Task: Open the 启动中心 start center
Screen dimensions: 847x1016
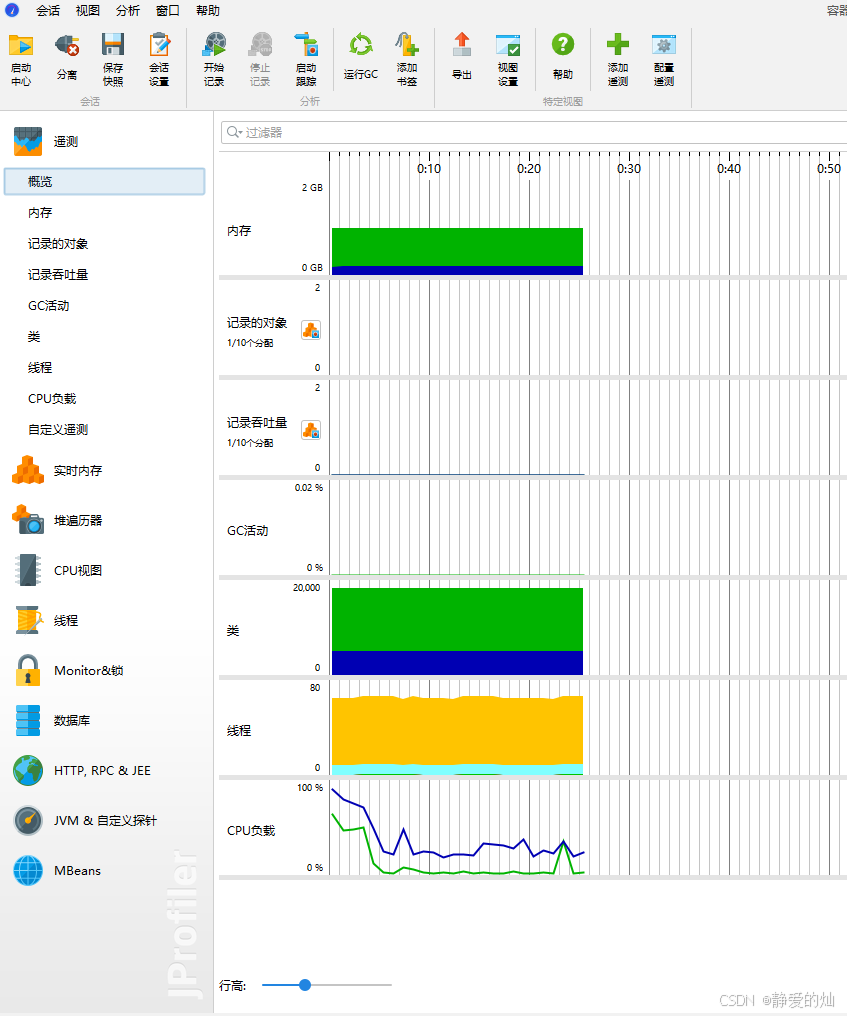Action: click(x=21, y=60)
